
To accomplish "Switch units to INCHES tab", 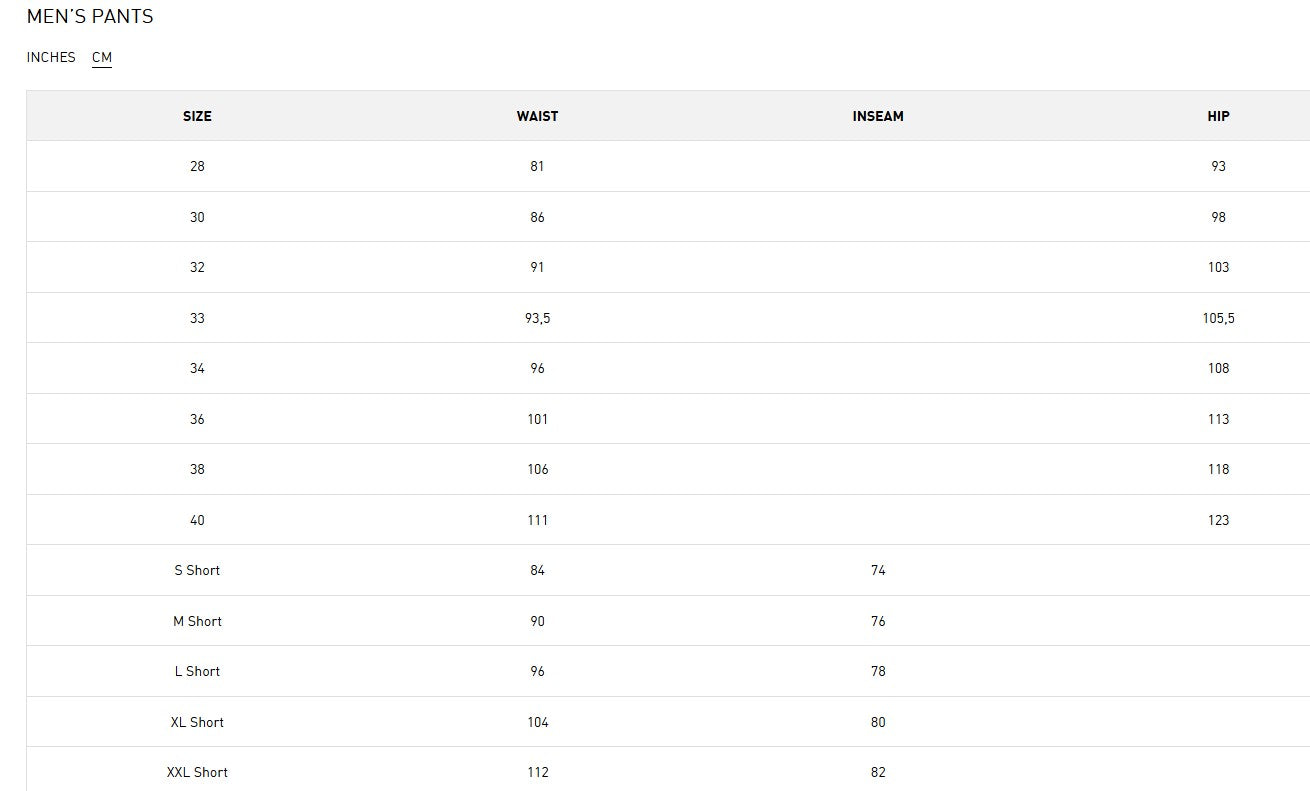I will 51,57.
